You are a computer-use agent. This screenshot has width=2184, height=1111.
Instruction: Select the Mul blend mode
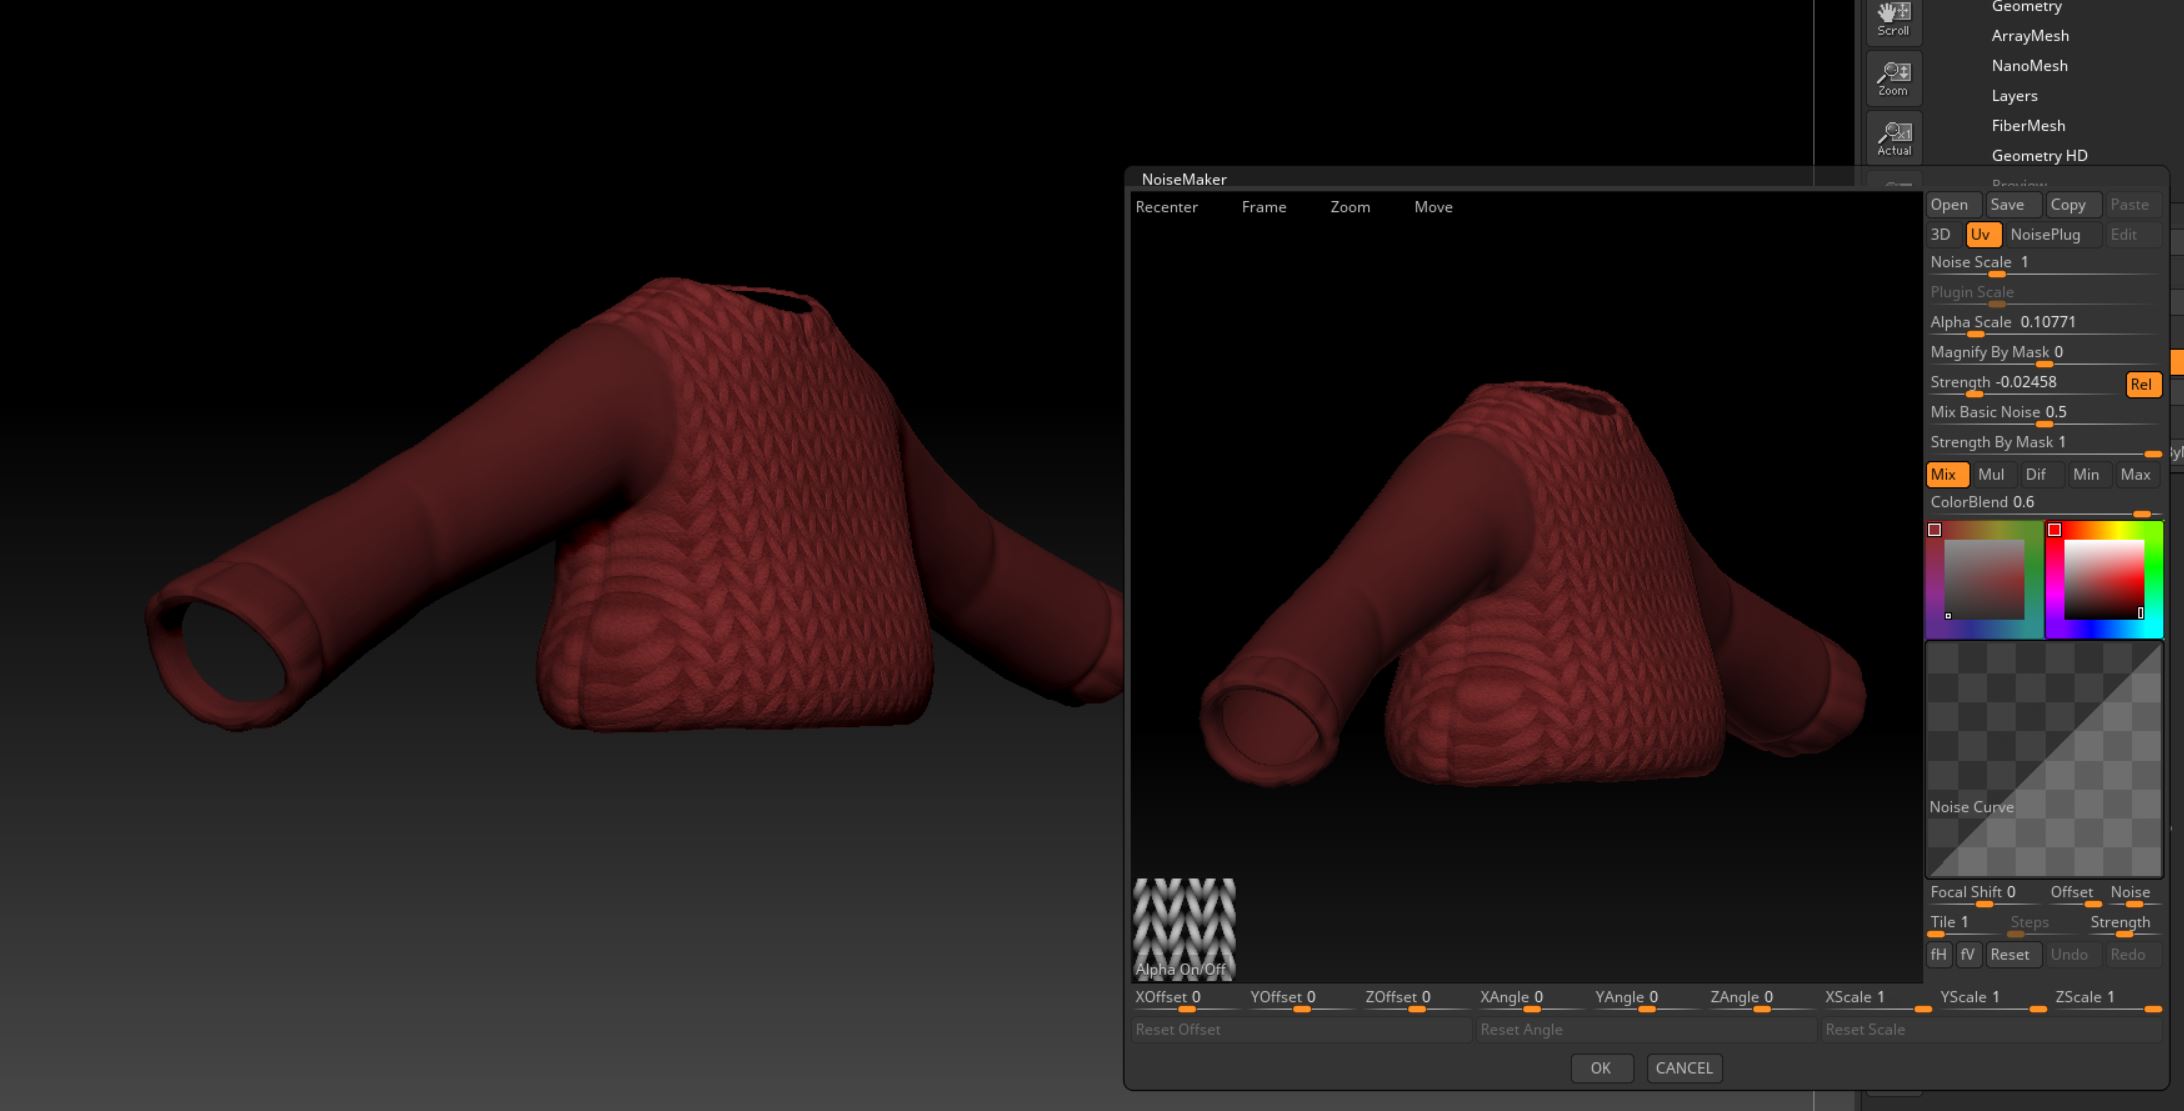(1991, 474)
